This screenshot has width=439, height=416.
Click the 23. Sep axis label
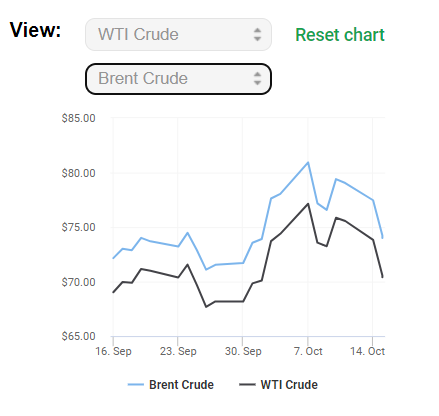pos(178,351)
